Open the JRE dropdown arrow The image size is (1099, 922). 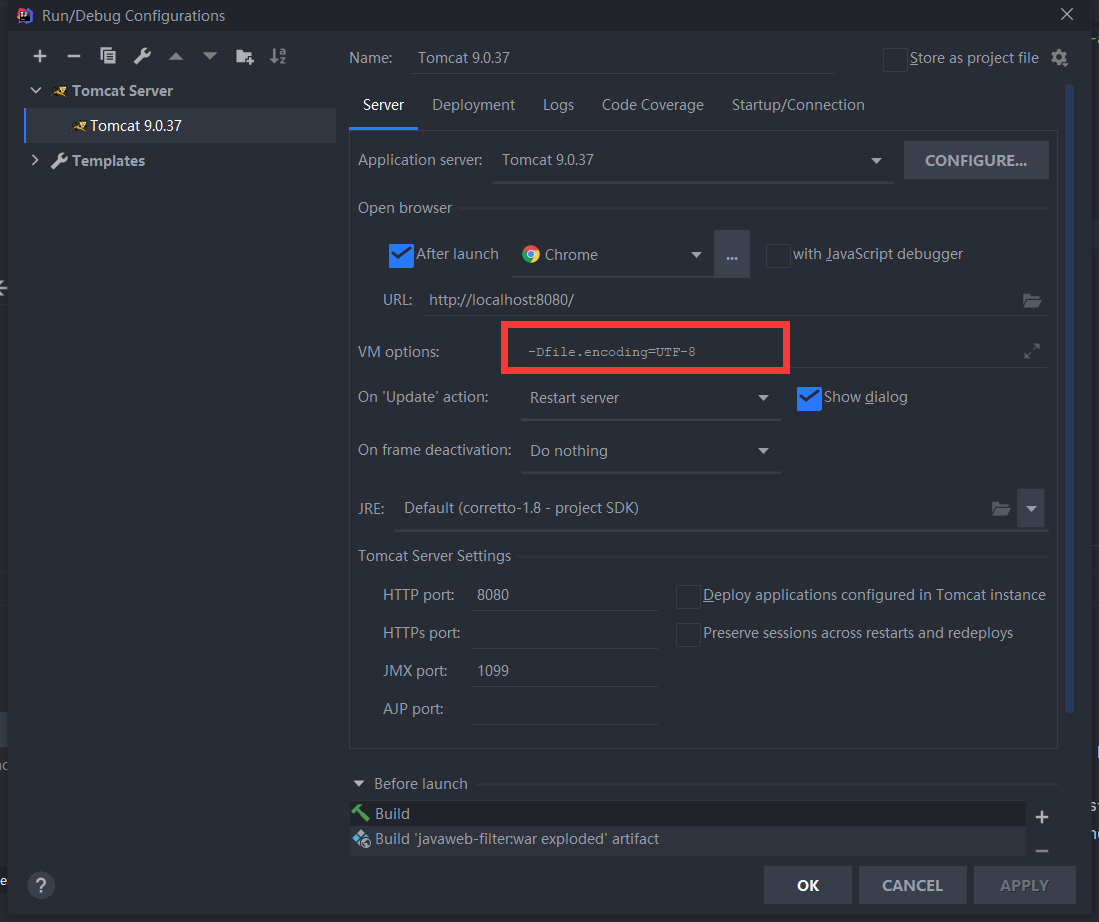1031,508
